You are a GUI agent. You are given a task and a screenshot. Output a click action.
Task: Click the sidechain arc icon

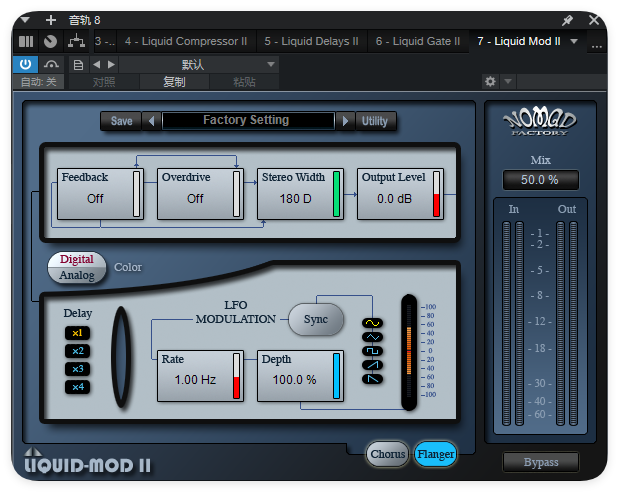[51, 64]
